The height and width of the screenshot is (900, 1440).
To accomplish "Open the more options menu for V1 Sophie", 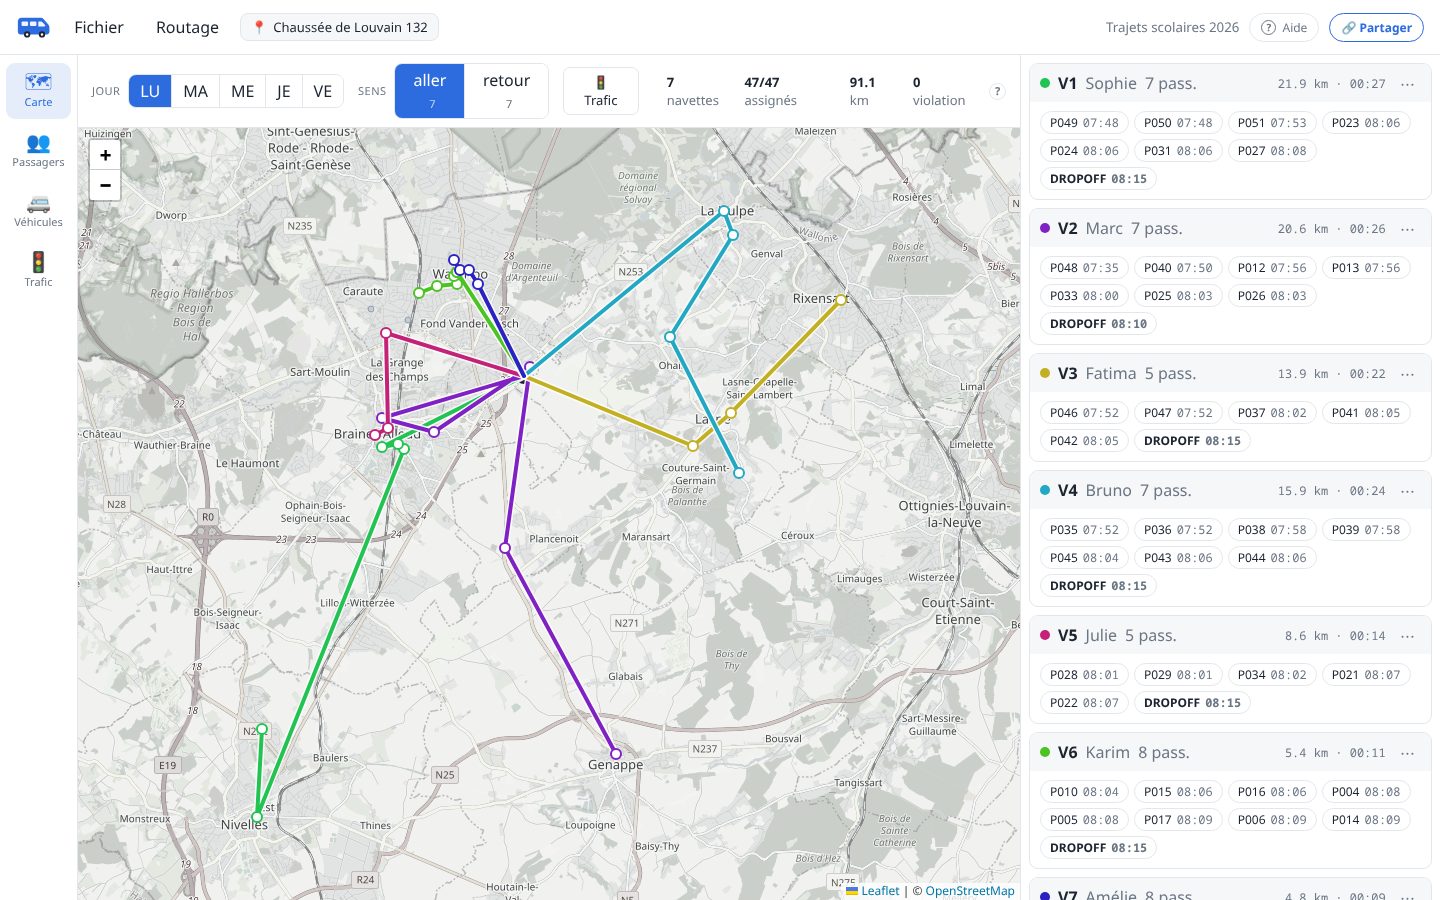I will point(1408,84).
